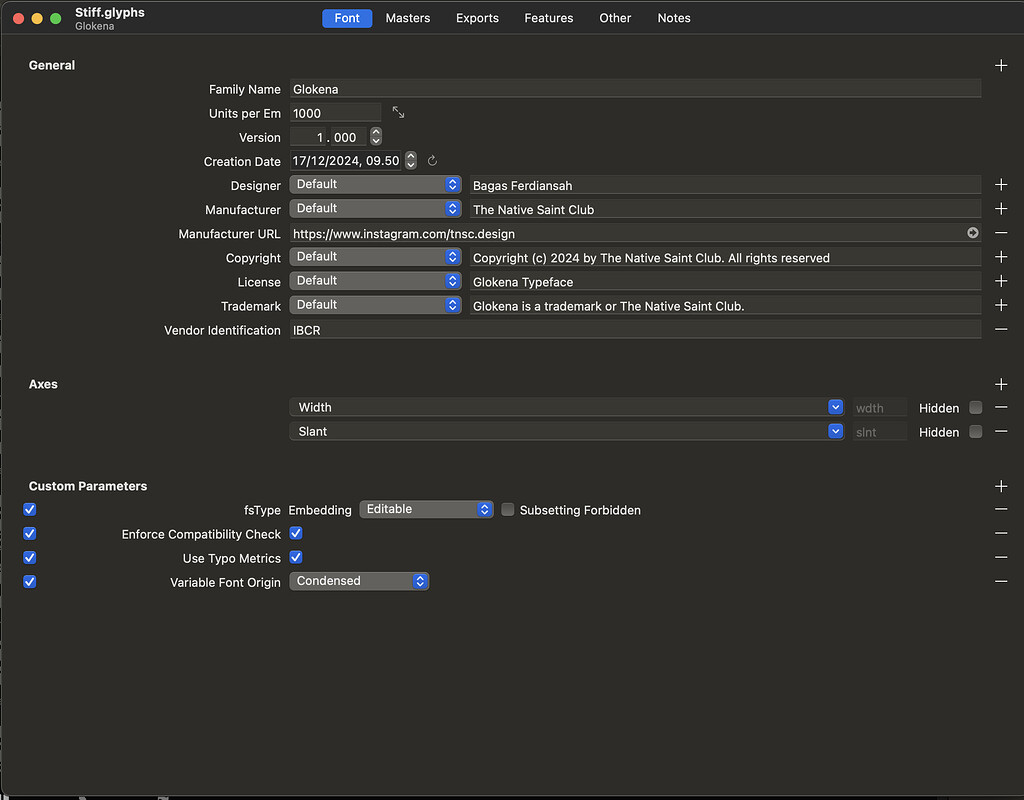The height and width of the screenshot is (800, 1024).
Task: Switch to the Exports tab
Action: (477, 18)
